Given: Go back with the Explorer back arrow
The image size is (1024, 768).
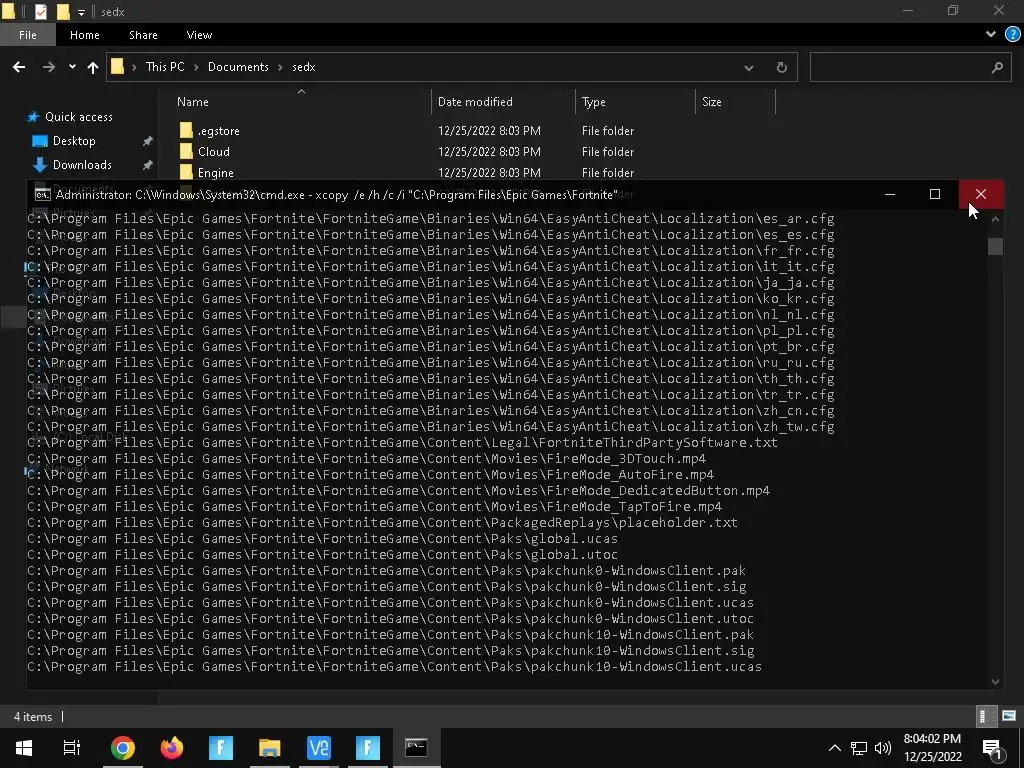Looking at the screenshot, I should click(19, 67).
